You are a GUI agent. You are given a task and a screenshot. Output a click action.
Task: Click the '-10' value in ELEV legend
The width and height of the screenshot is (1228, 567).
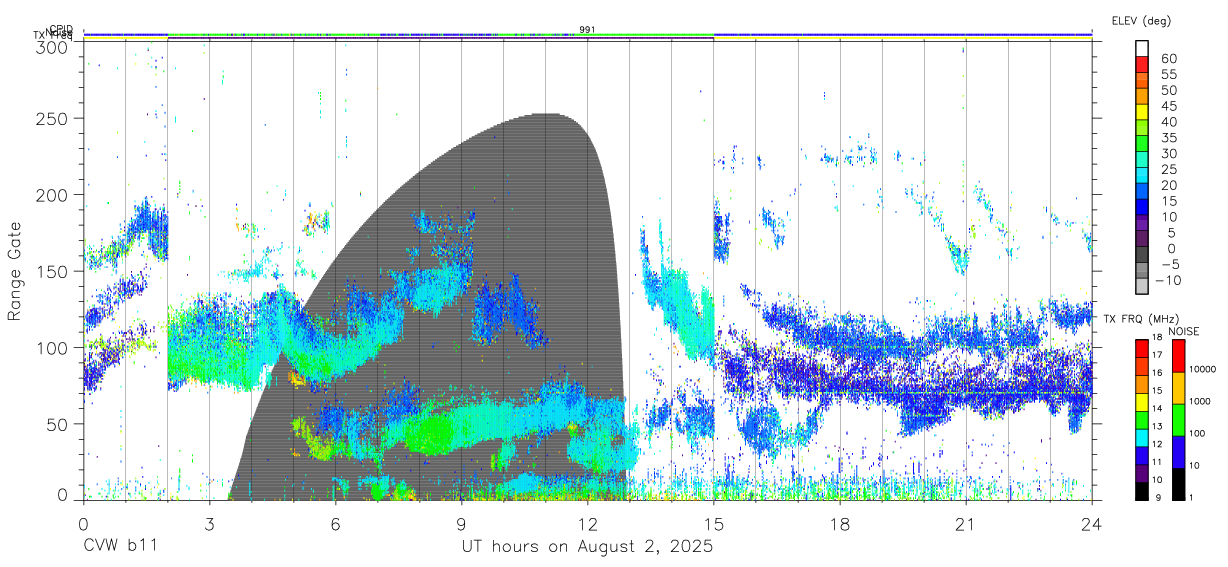(1166, 279)
